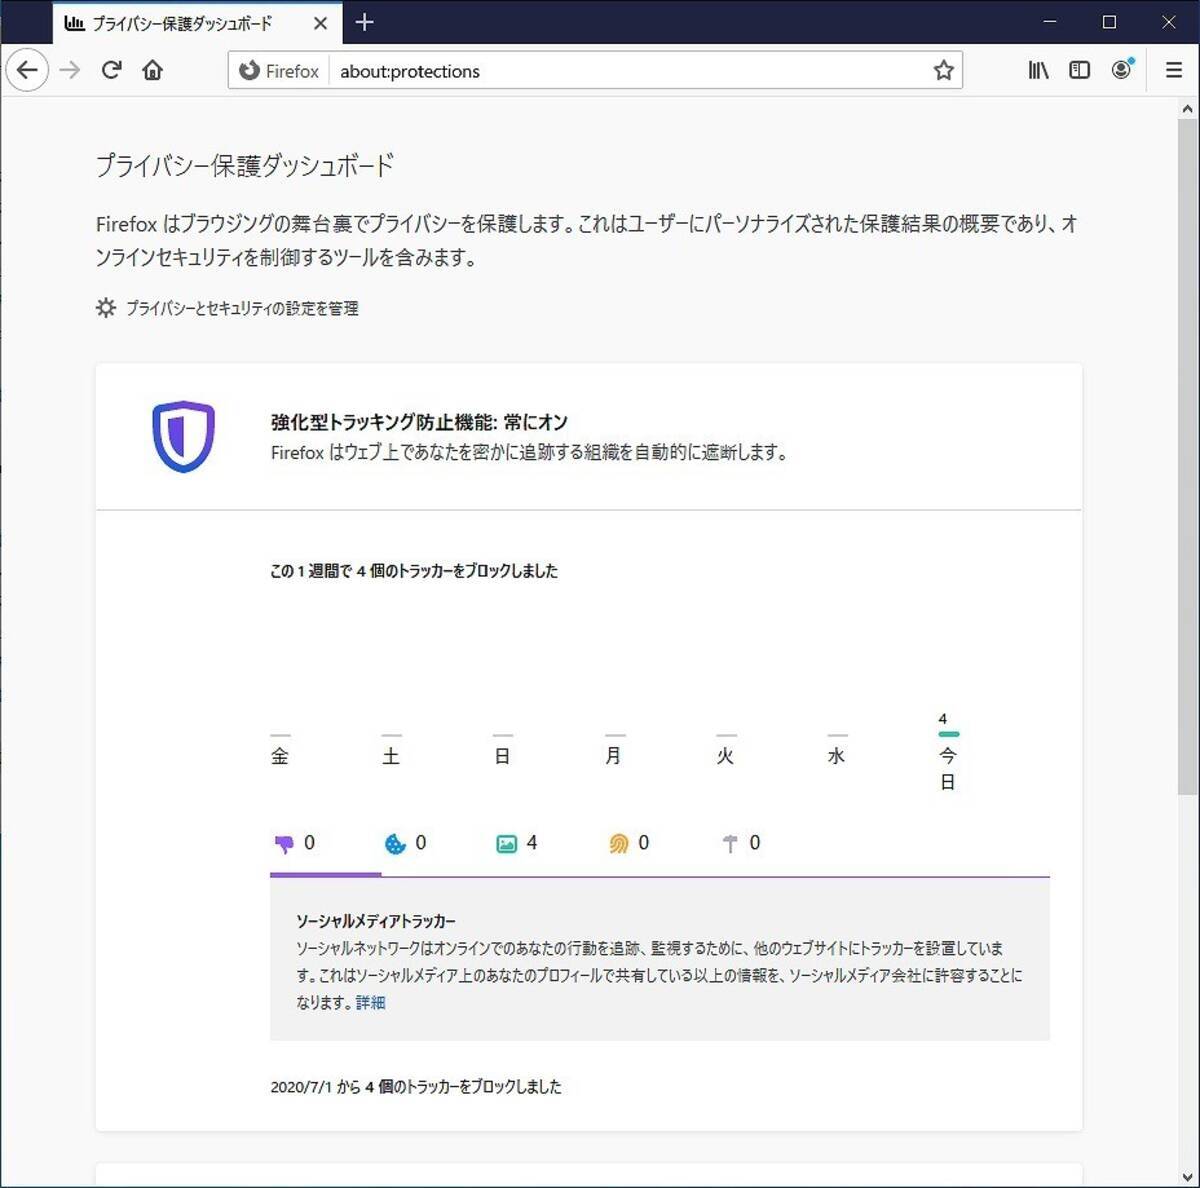
Task: Click the forward navigation arrow
Action: coord(69,71)
